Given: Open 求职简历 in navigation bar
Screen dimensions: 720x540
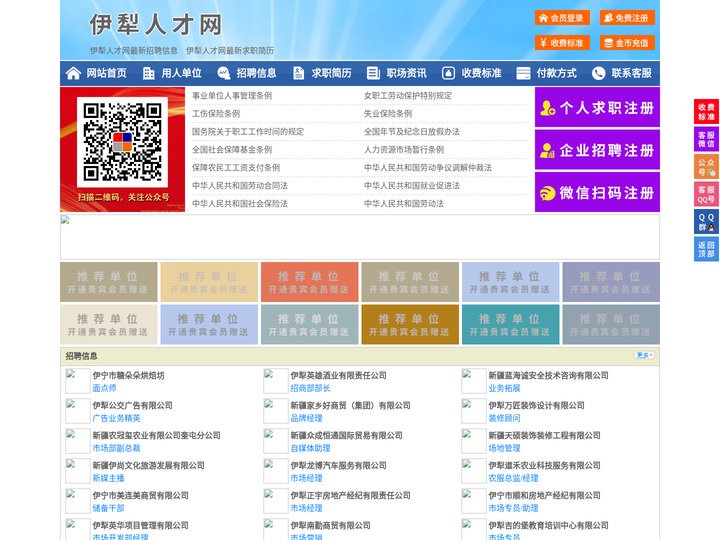Looking at the screenshot, I should (332, 73).
